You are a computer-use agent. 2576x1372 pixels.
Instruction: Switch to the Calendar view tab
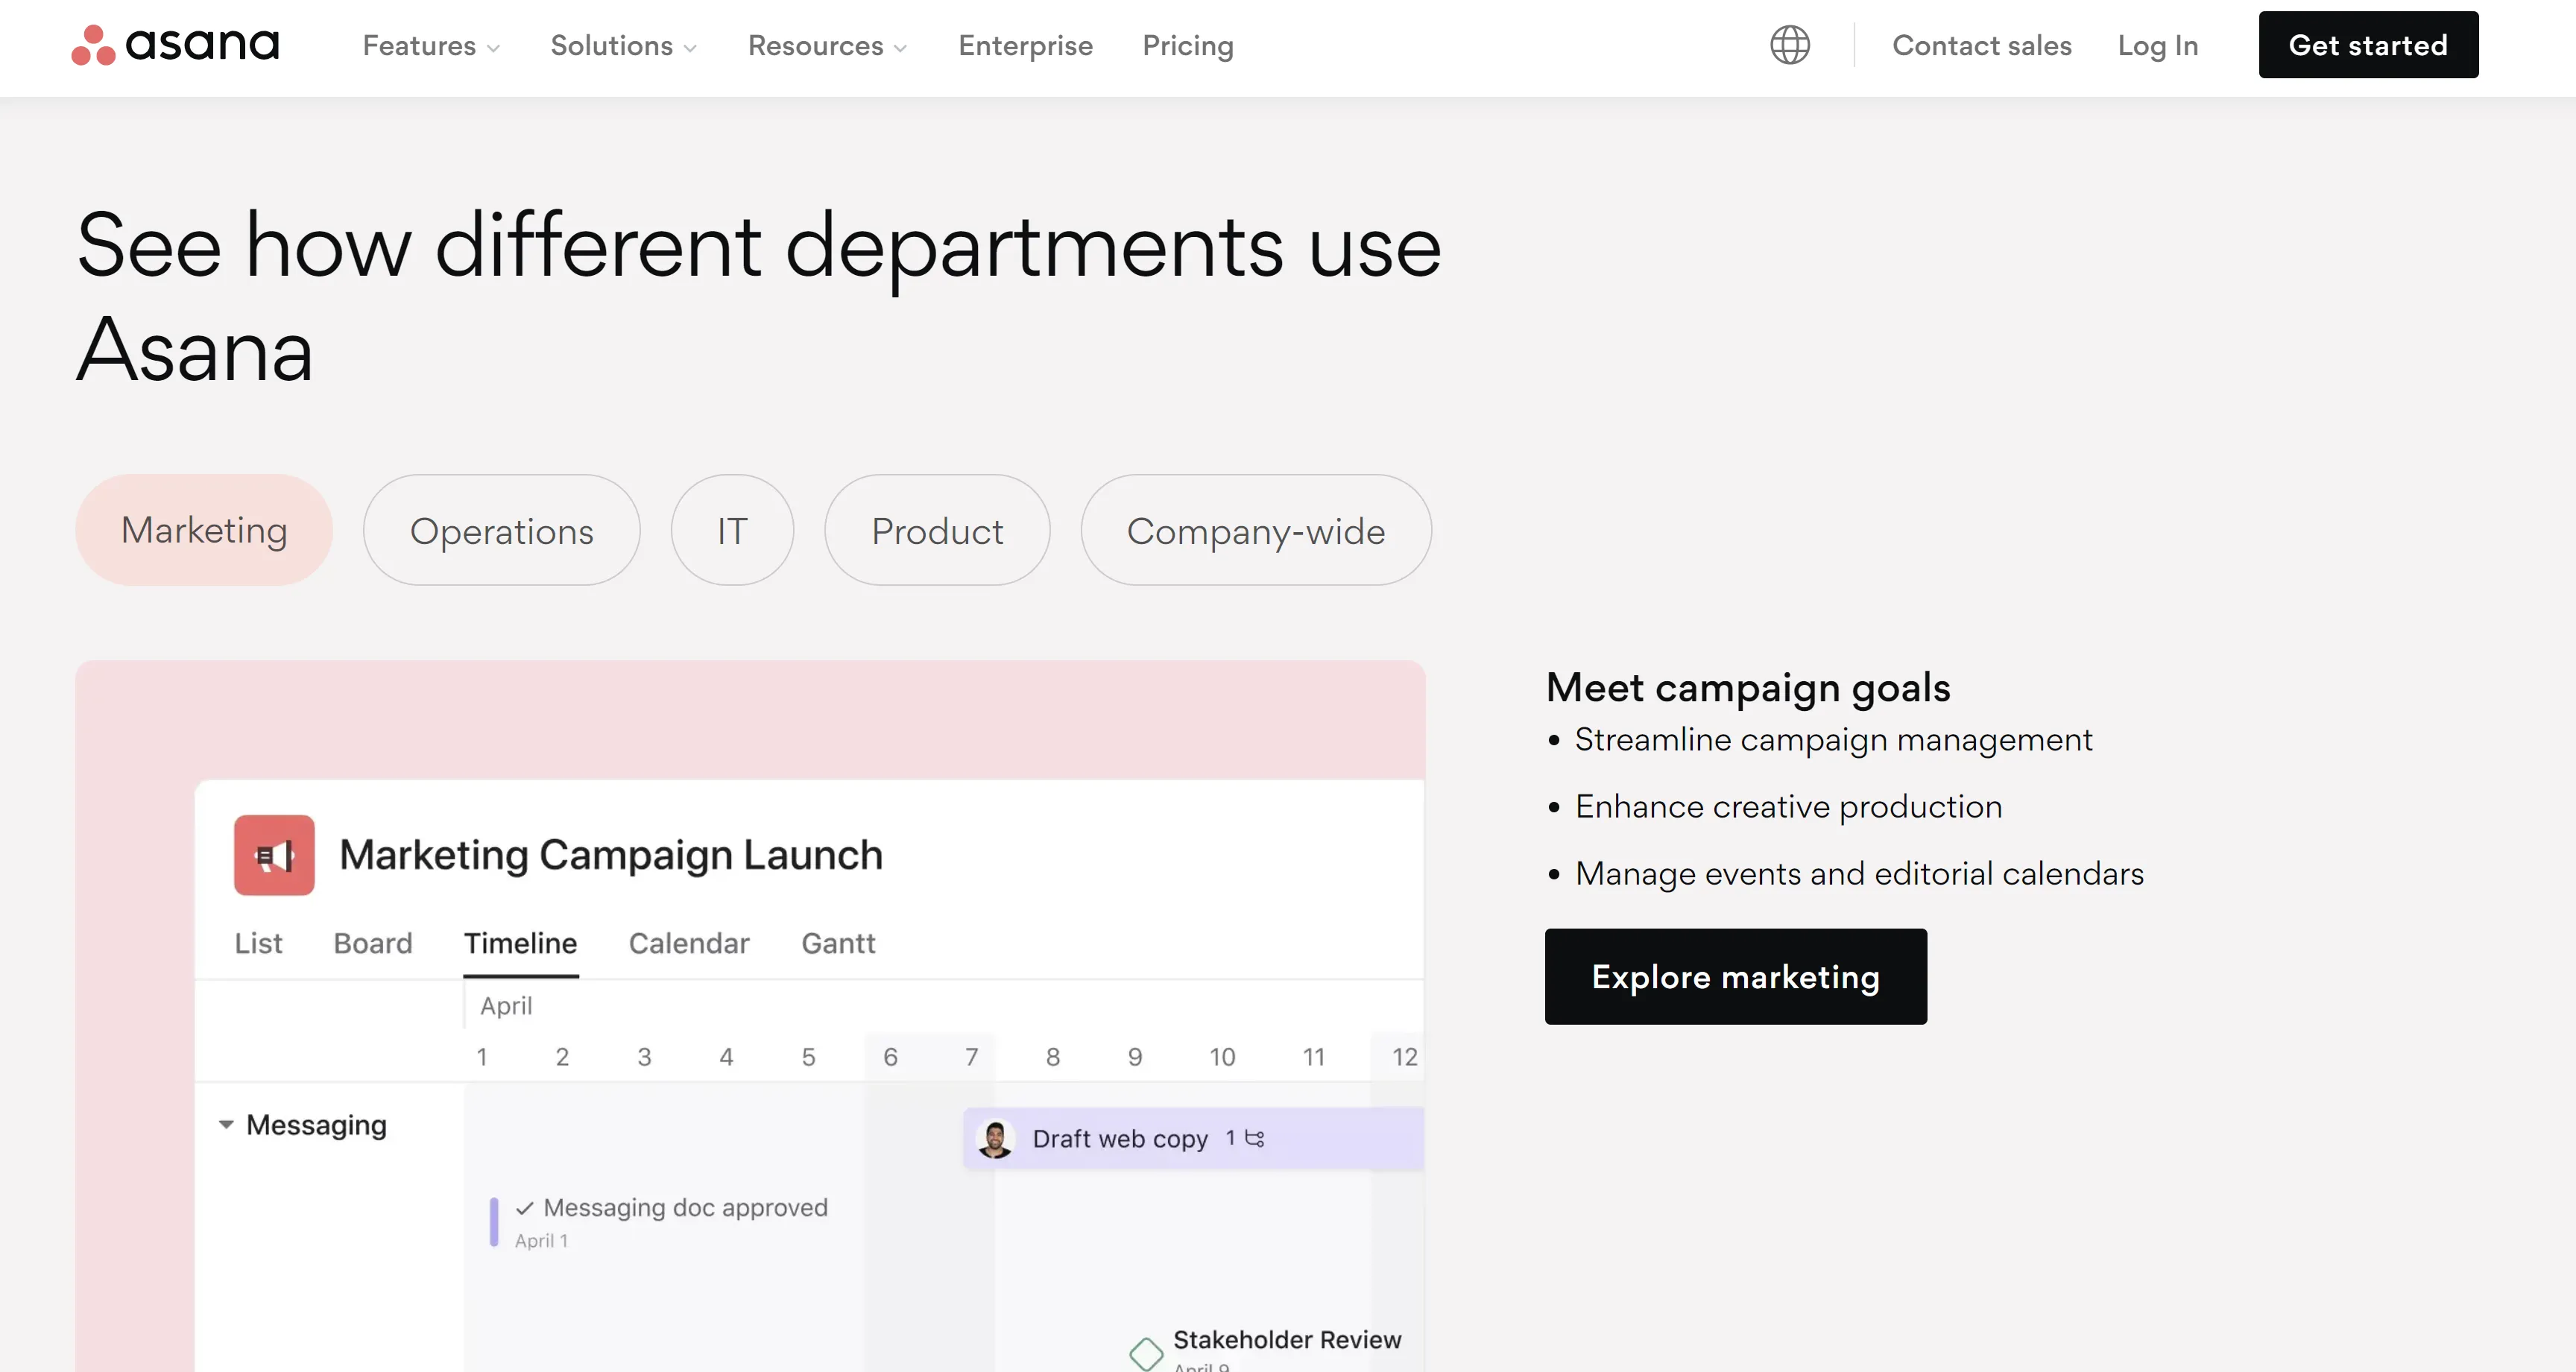click(x=689, y=943)
